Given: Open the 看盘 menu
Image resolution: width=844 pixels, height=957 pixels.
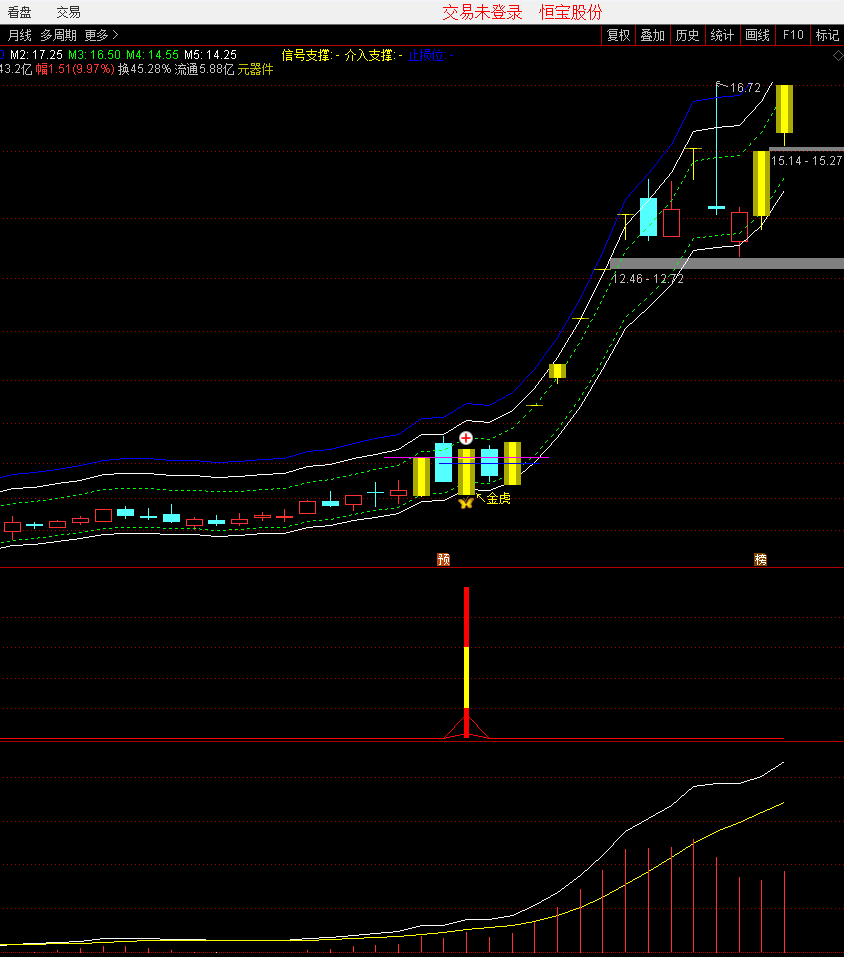Looking at the screenshot, I should 20,12.
